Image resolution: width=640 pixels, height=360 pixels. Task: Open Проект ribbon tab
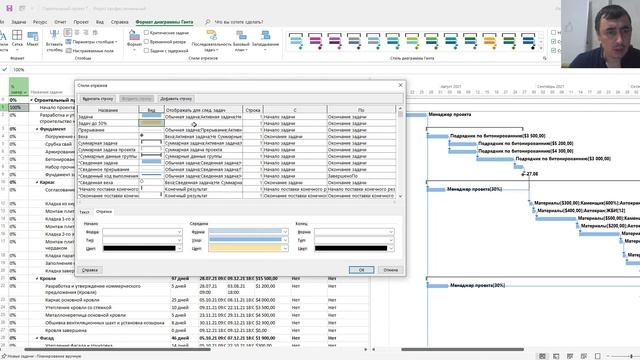[x=81, y=22]
